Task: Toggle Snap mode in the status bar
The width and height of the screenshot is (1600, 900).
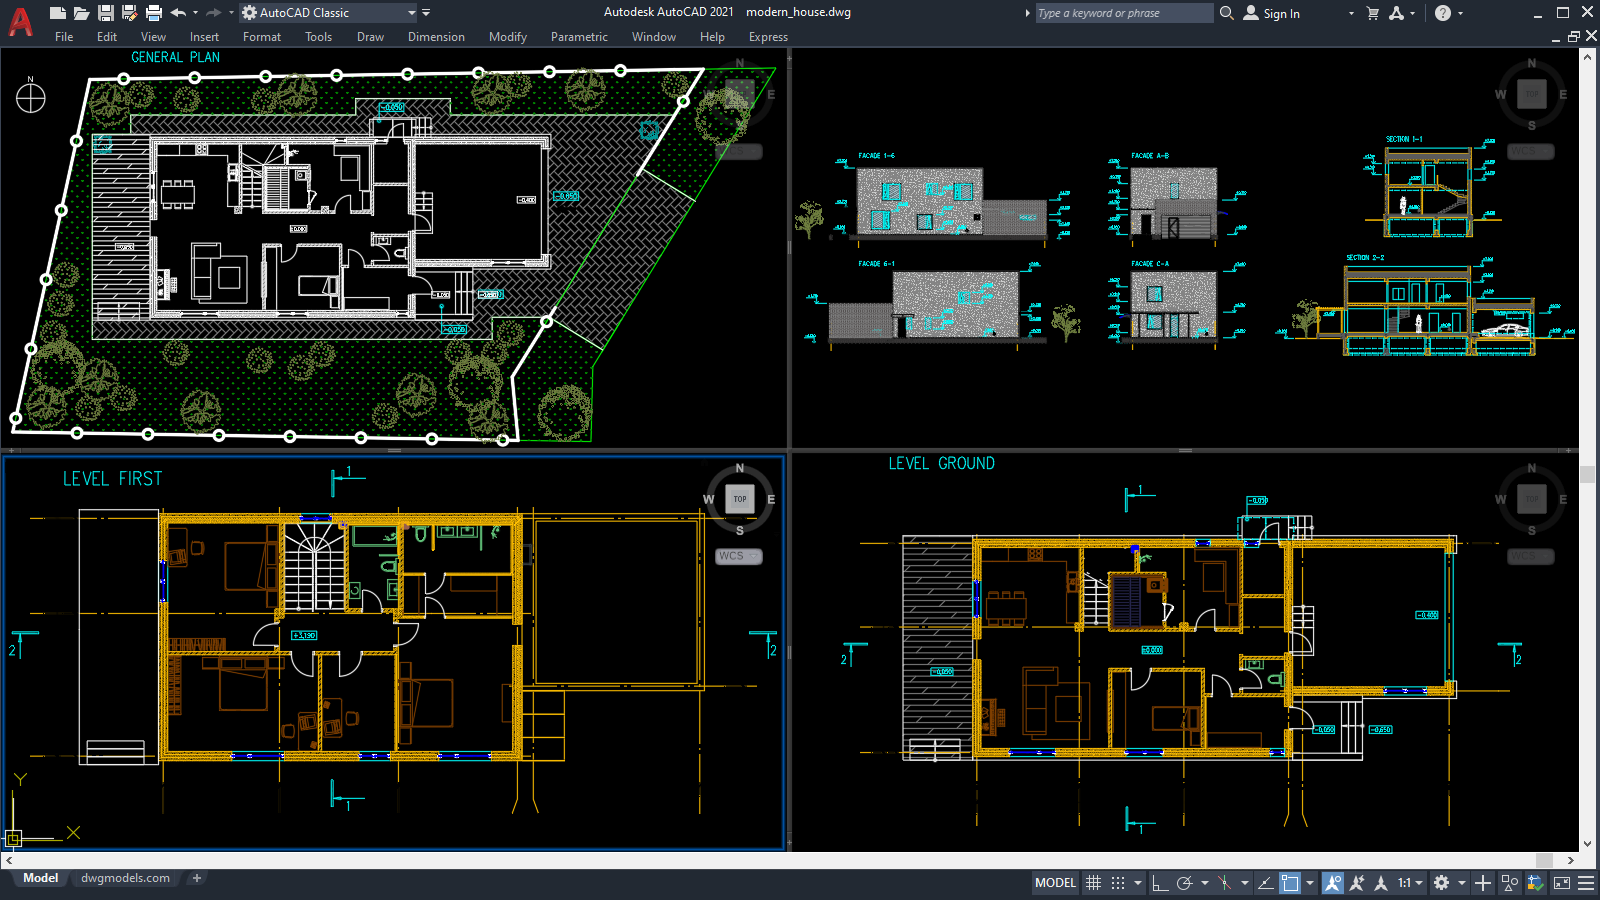Action: (1117, 883)
